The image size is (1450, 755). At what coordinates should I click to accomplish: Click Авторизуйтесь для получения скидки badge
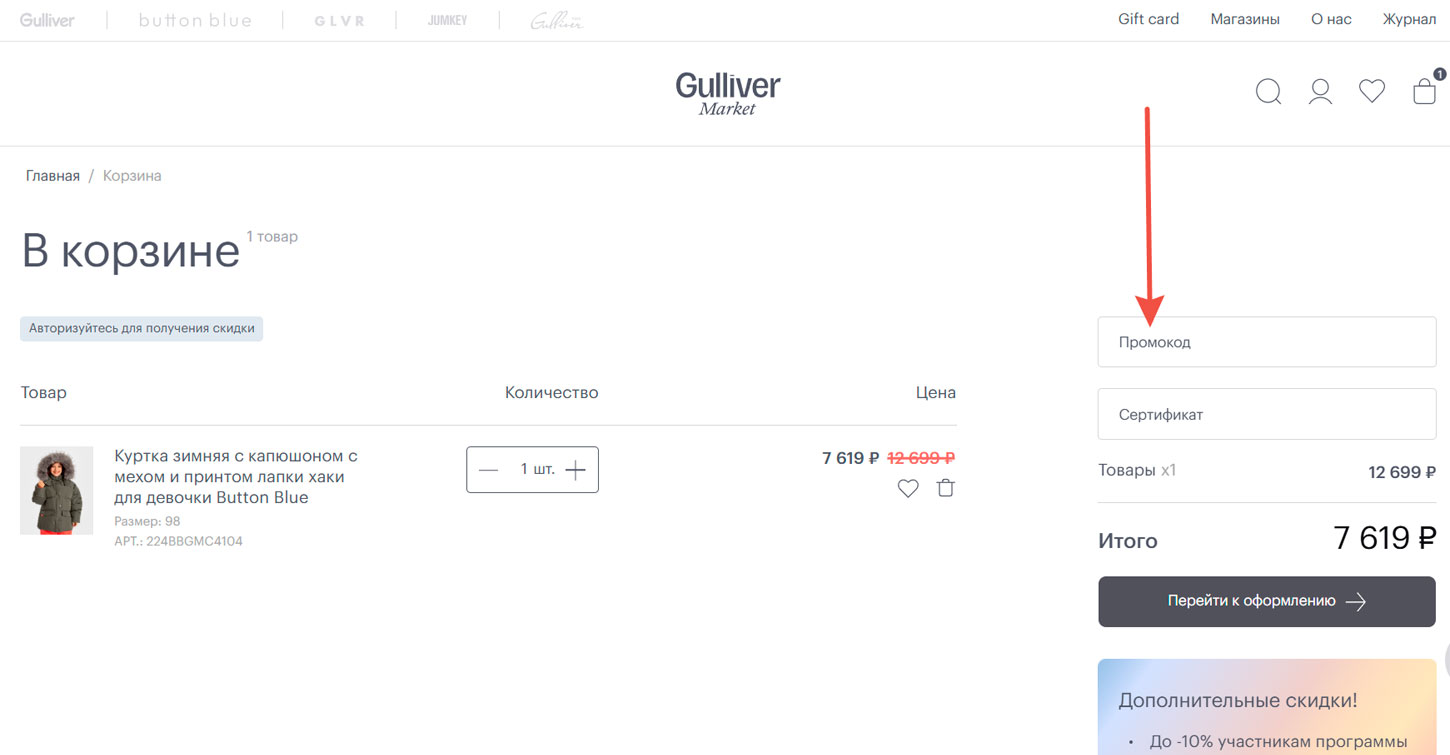[x=141, y=328]
